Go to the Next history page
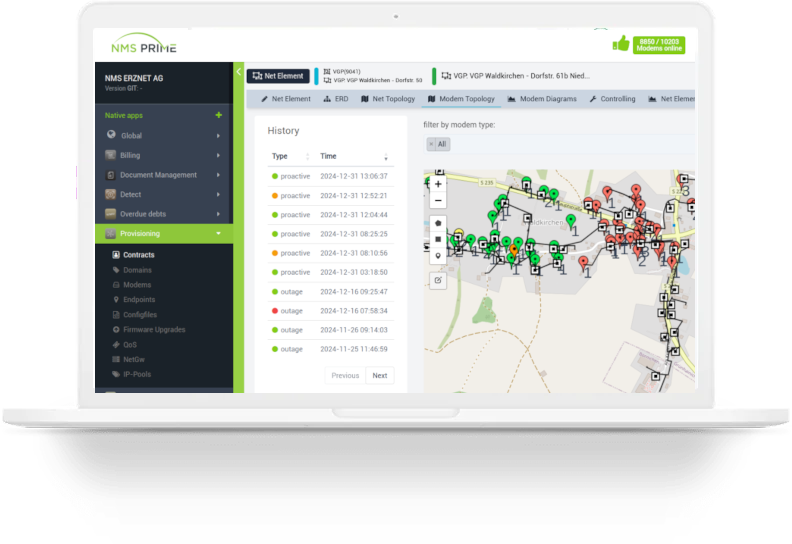Viewport: 792px width, 544px height. [x=380, y=375]
